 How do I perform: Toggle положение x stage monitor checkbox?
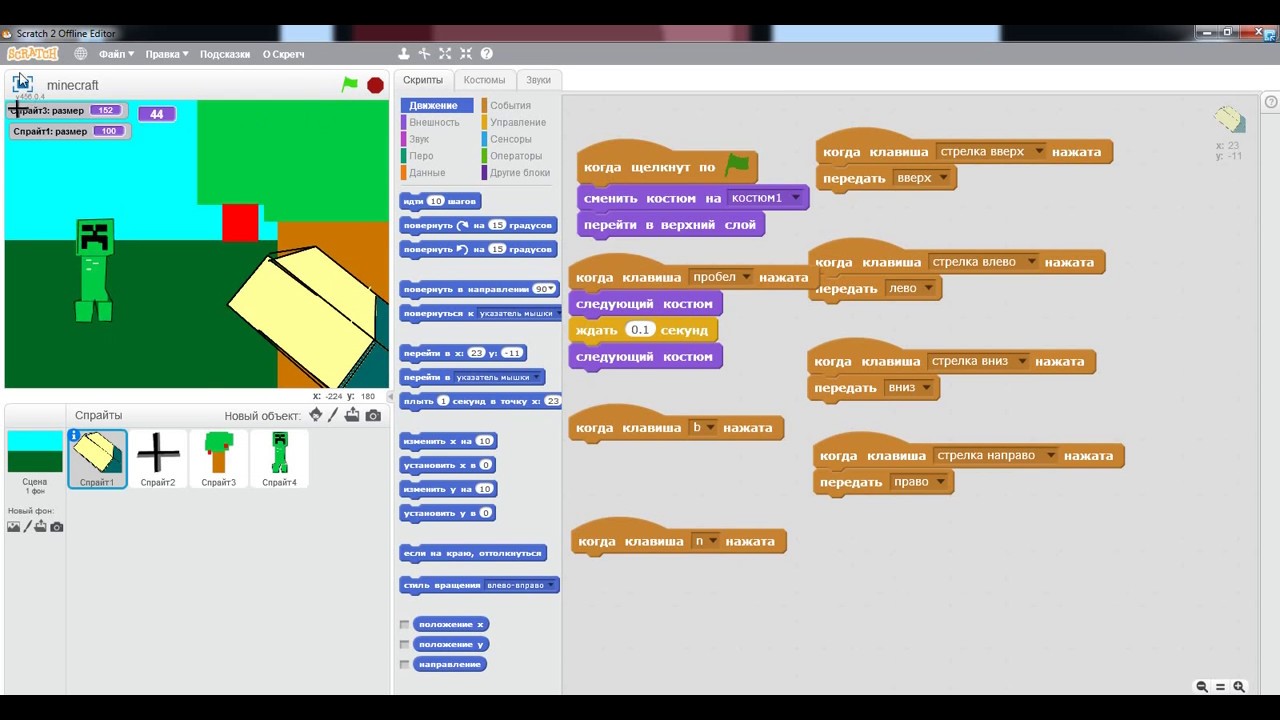point(404,624)
